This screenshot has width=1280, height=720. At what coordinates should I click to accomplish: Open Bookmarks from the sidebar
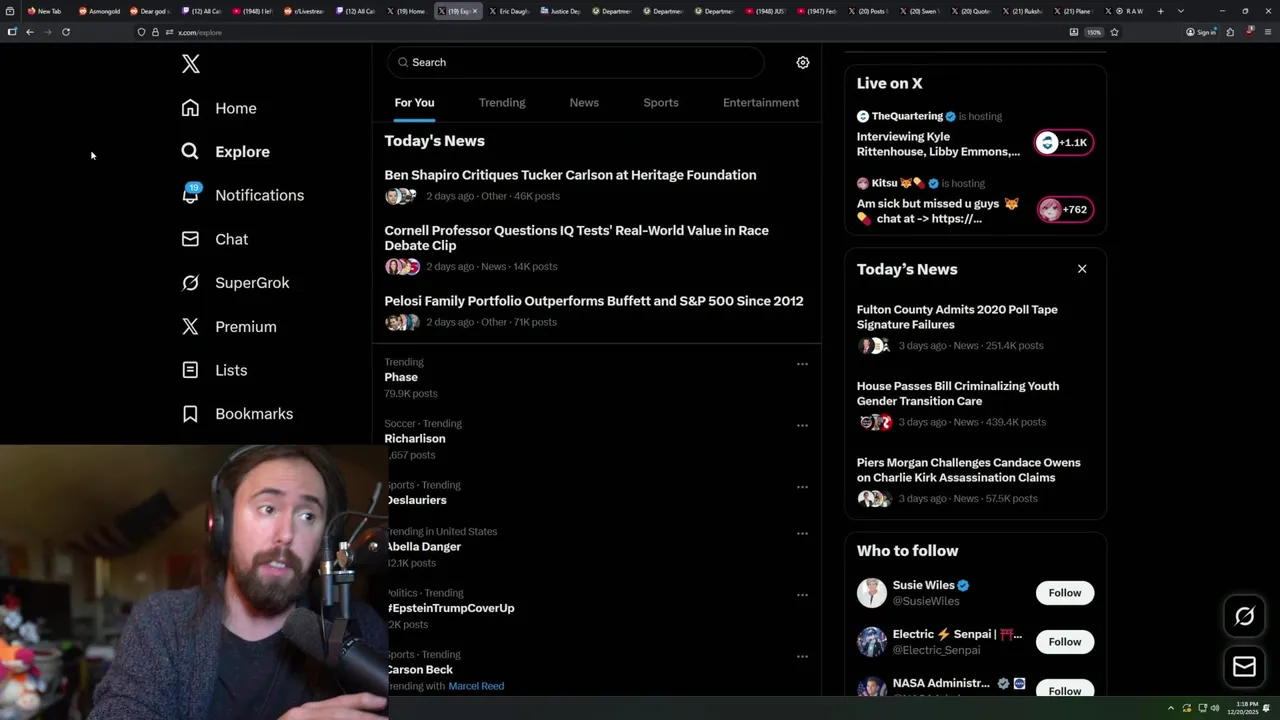(x=237, y=414)
